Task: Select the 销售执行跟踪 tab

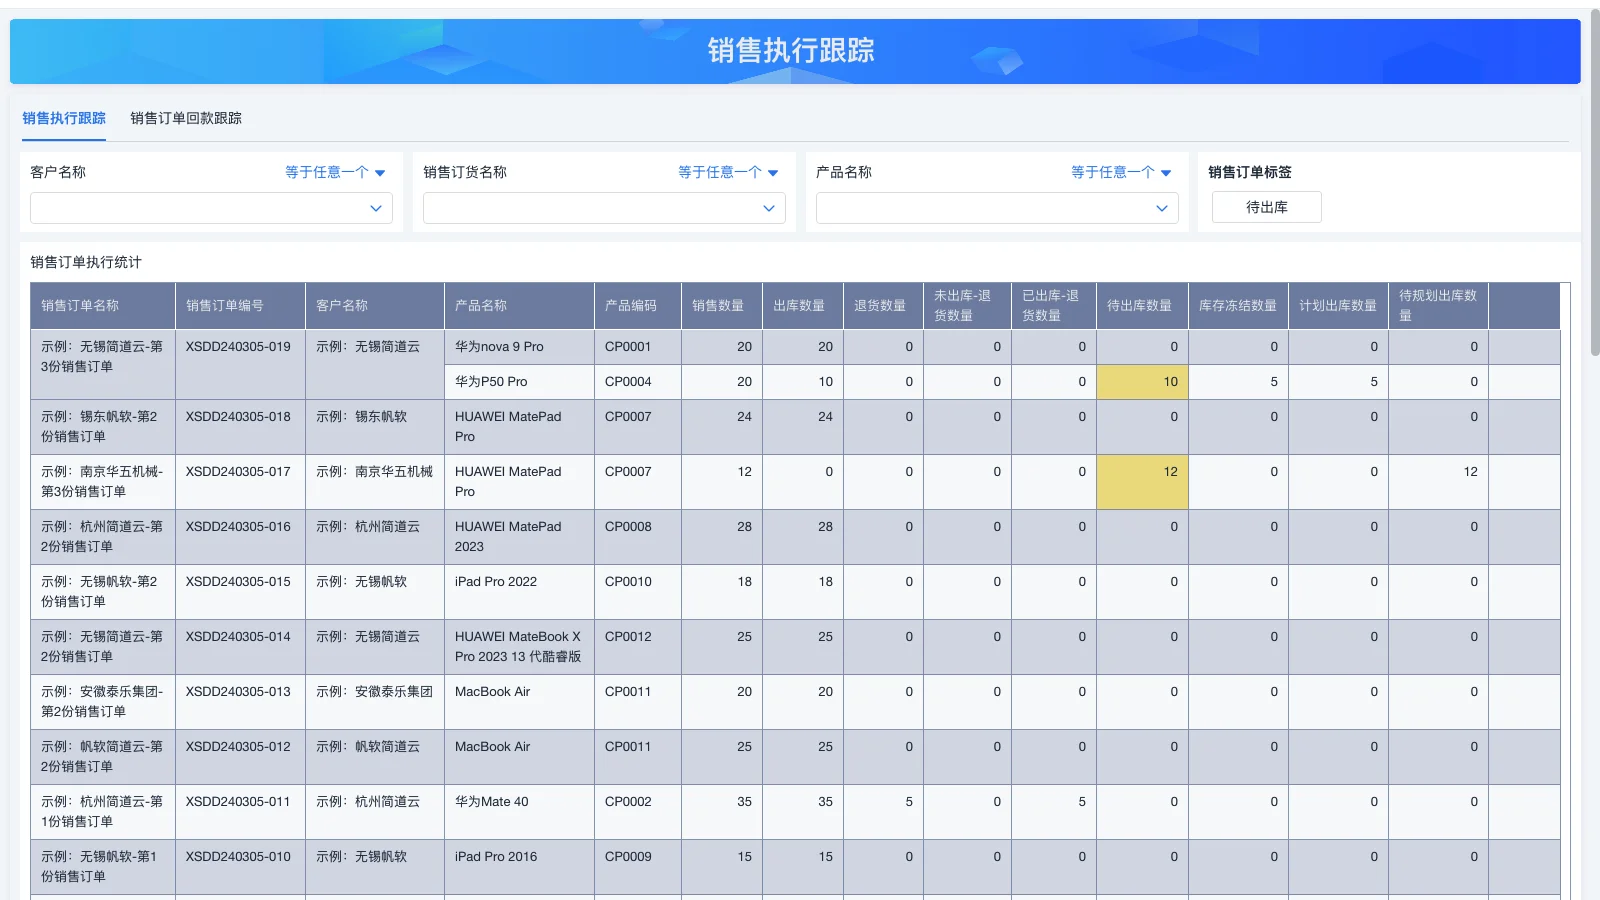Action: click(x=65, y=118)
